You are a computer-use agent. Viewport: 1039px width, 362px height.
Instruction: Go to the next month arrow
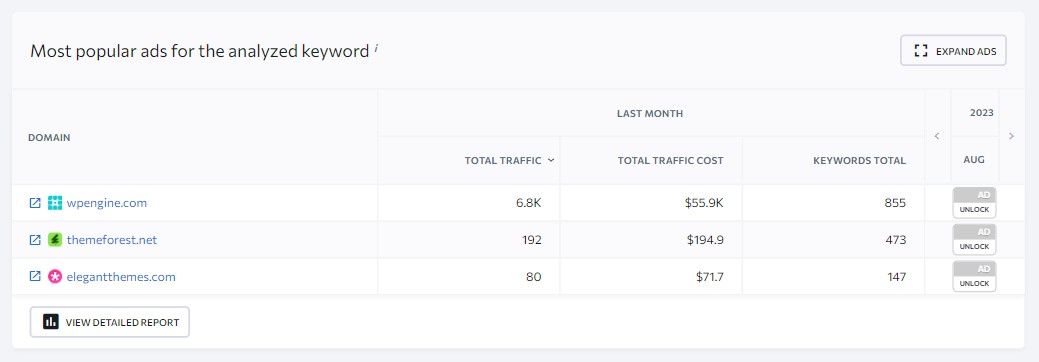pyautogui.click(x=1011, y=137)
